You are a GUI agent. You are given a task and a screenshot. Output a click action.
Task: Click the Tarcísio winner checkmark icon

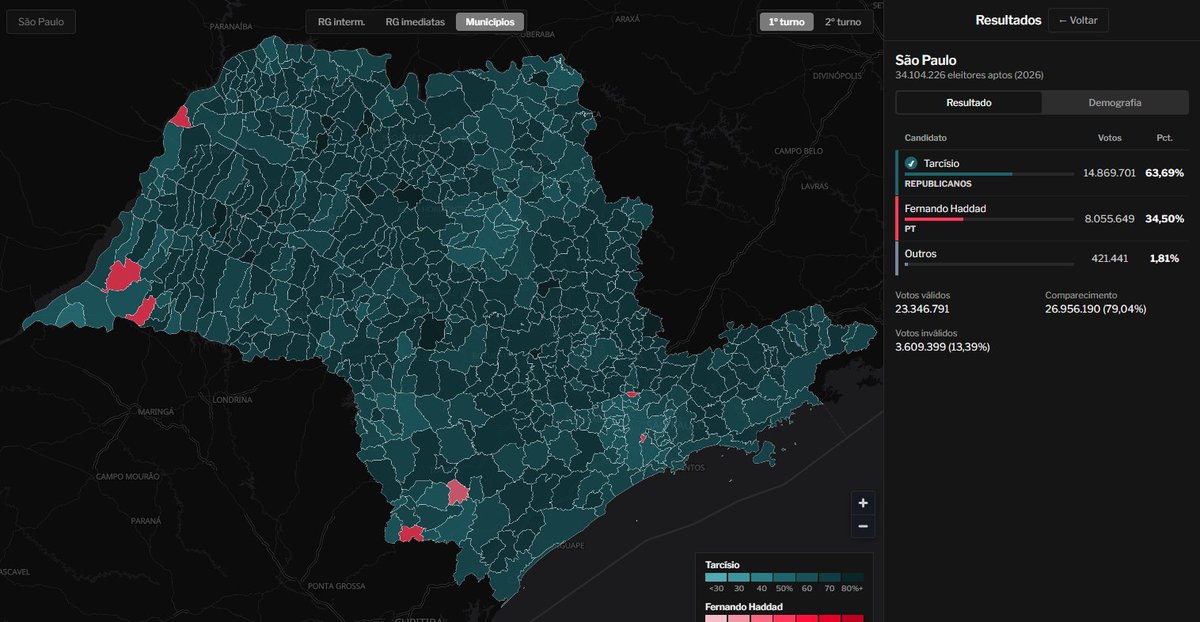tap(911, 163)
